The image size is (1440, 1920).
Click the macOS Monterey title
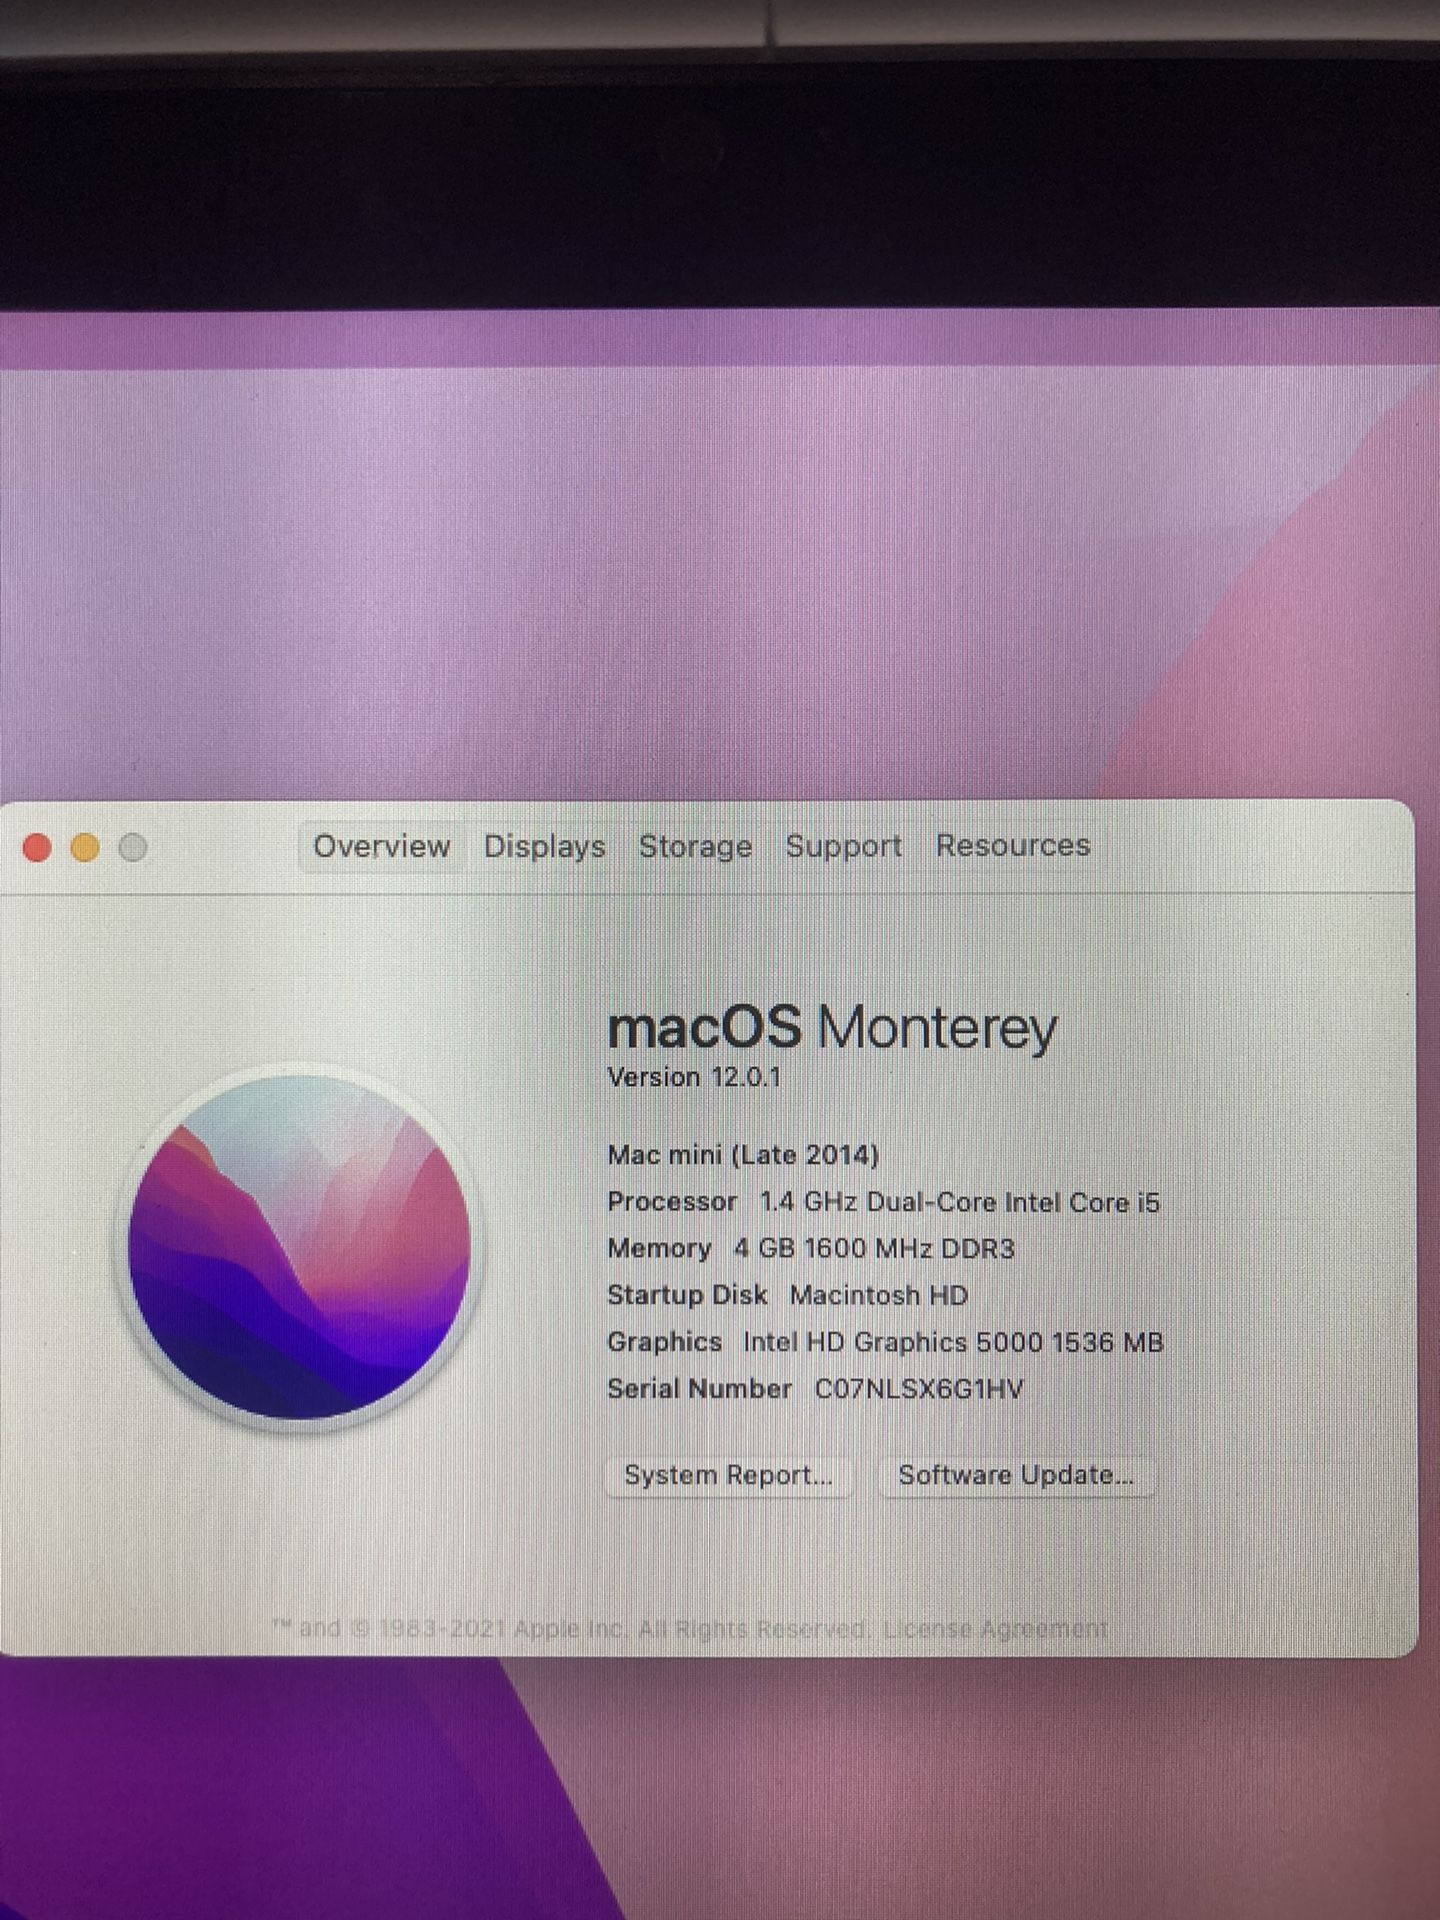832,1027
